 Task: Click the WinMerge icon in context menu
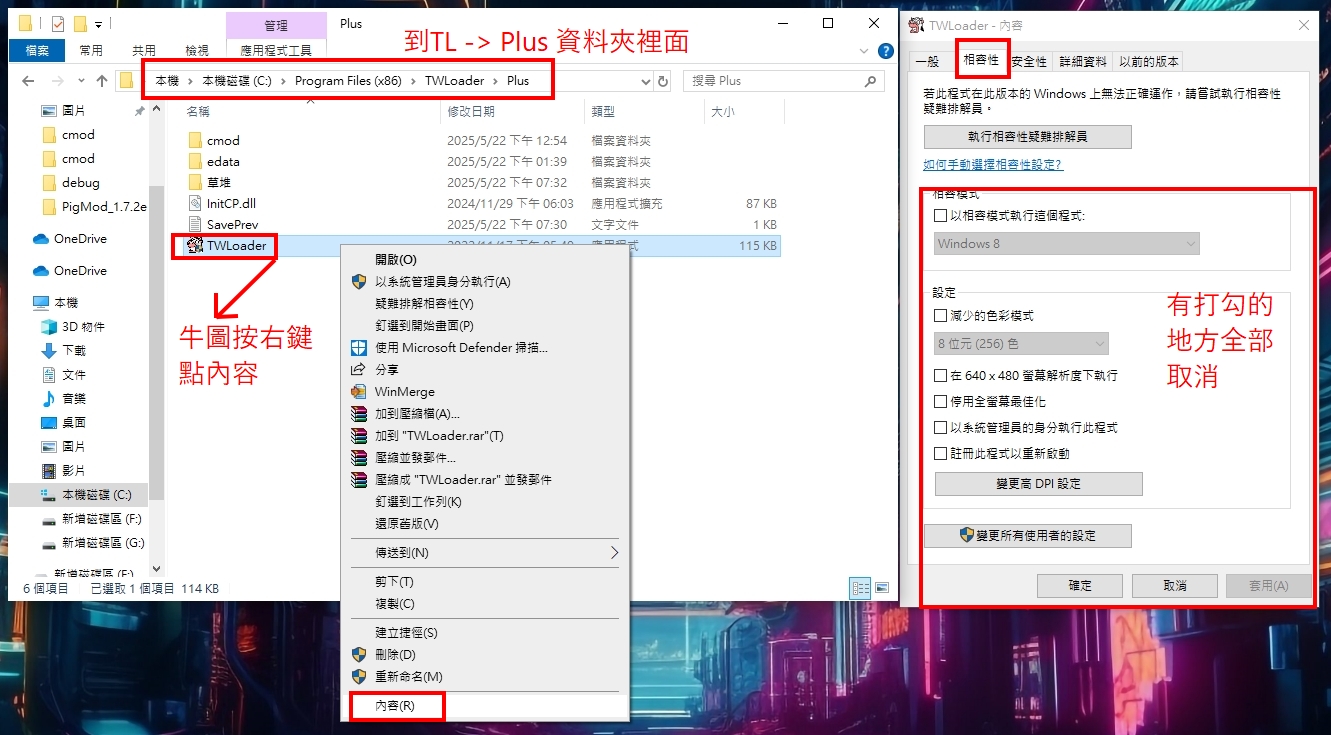[359, 392]
